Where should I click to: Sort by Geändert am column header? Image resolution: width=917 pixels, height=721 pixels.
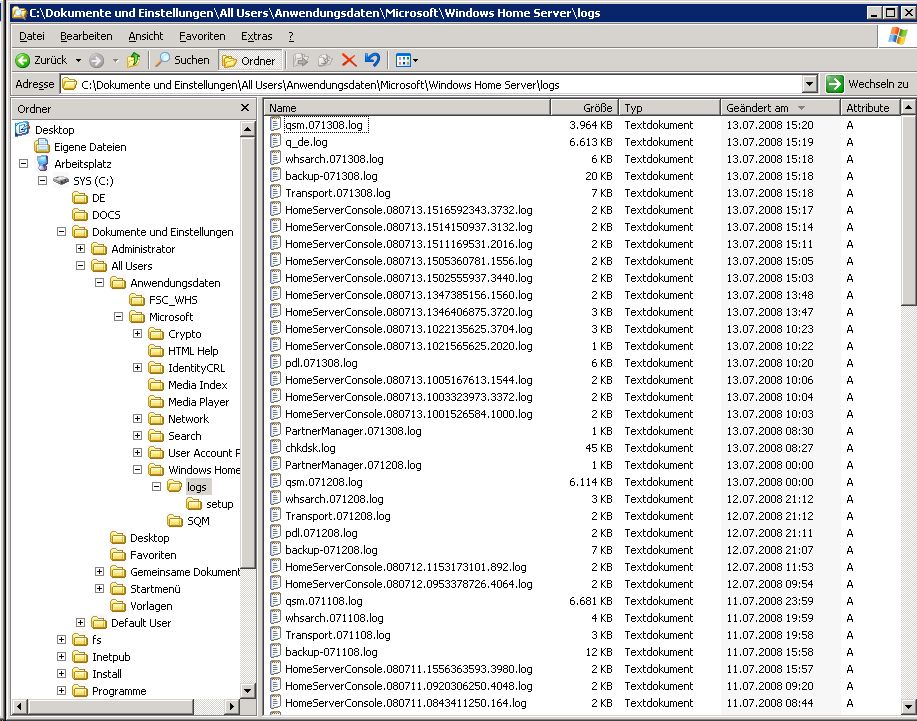tap(780, 108)
